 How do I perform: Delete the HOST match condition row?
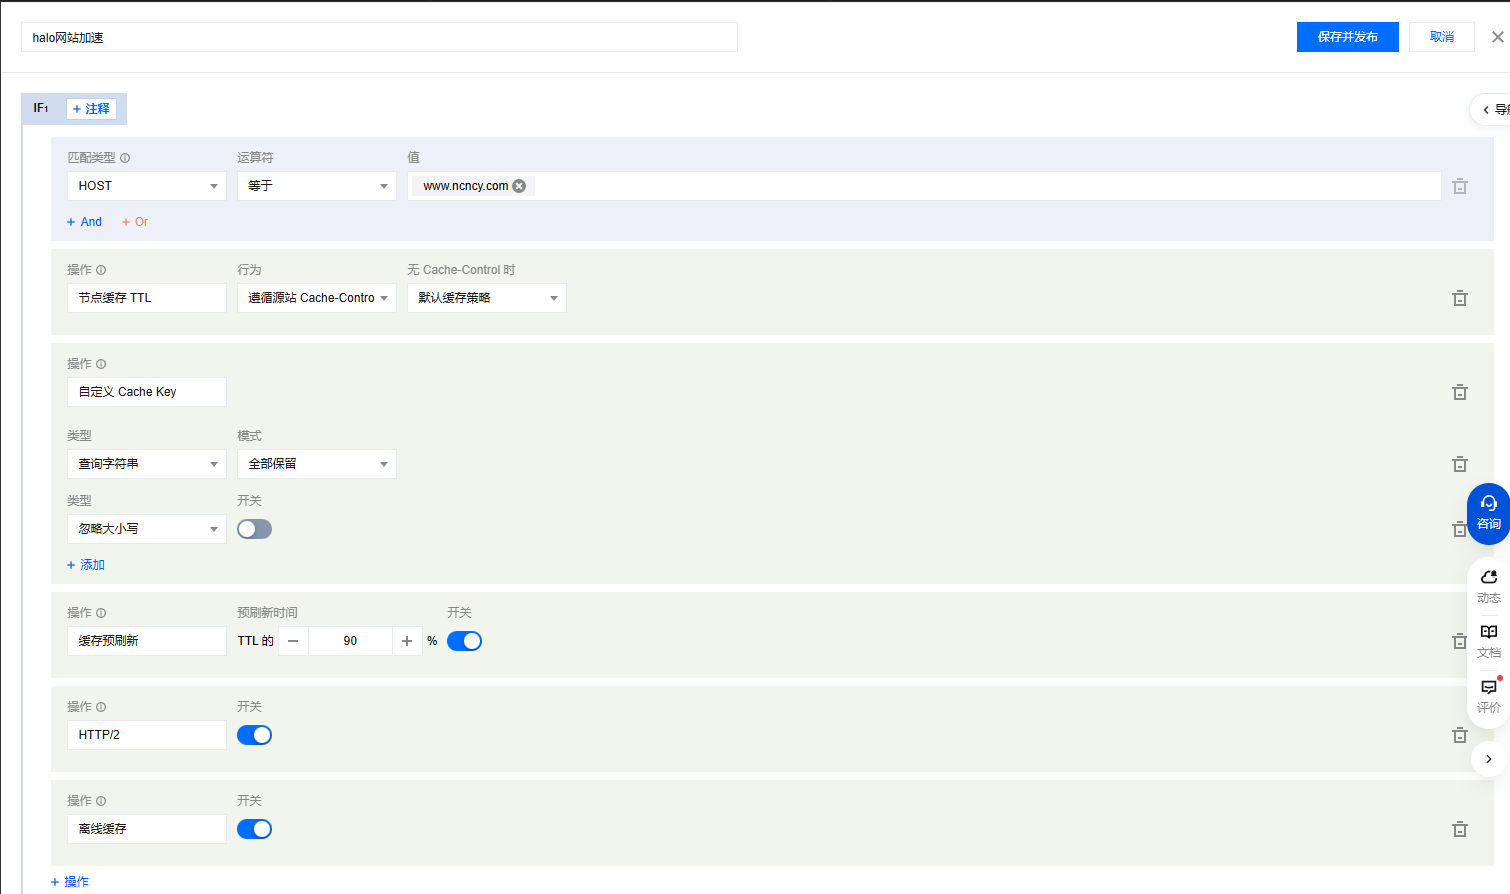[1459, 186]
